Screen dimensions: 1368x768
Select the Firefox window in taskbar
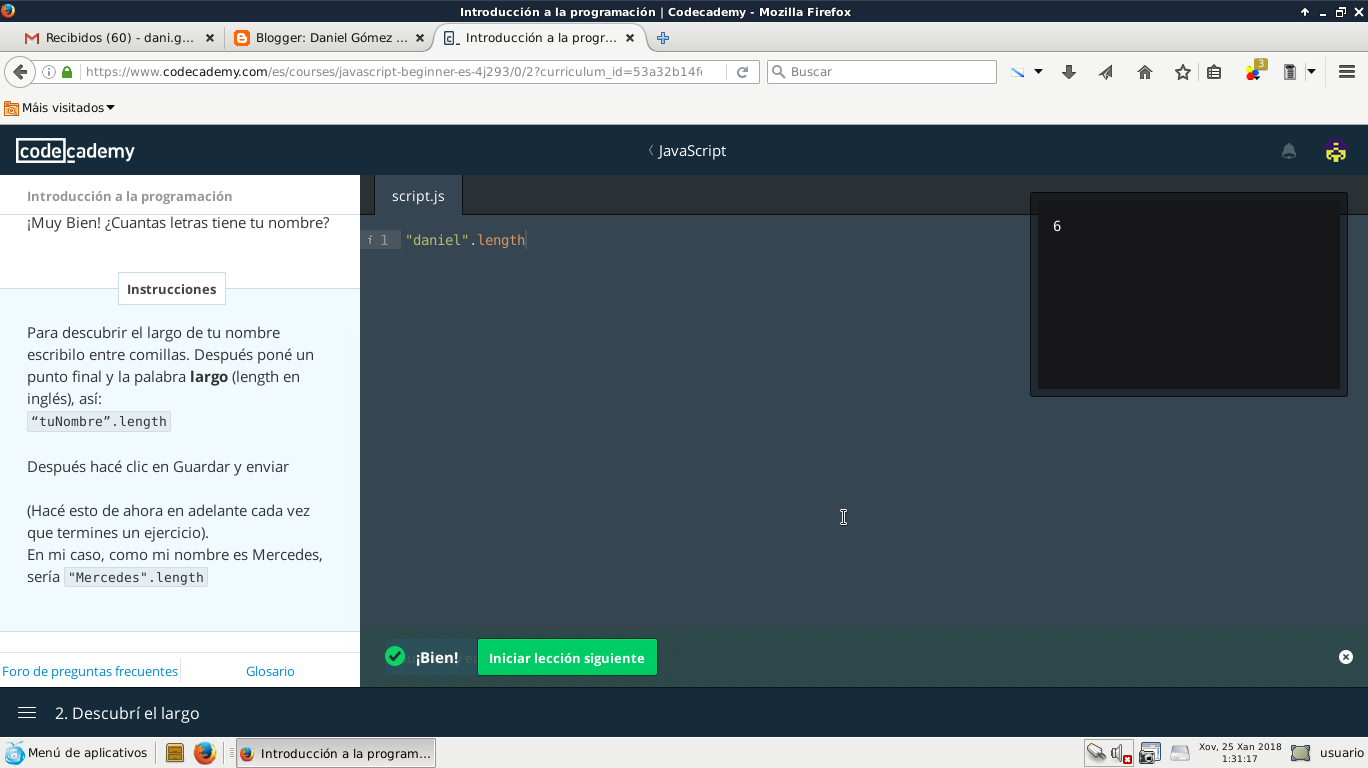click(335, 753)
